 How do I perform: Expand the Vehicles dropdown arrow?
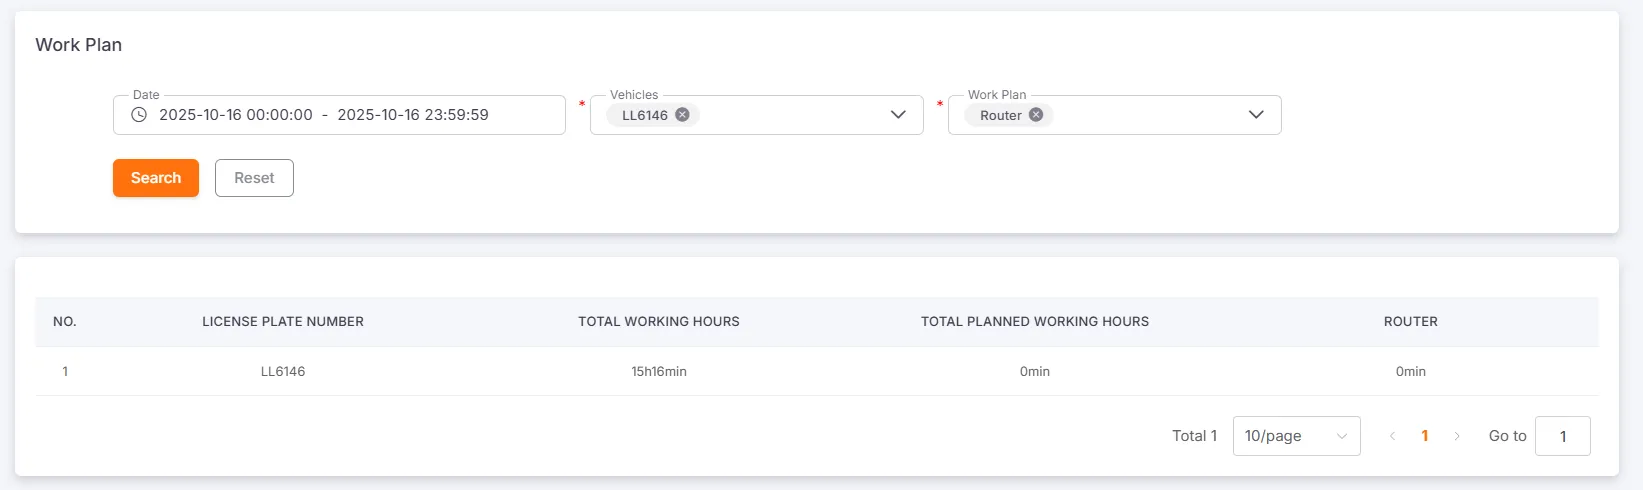(x=898, y=115)
